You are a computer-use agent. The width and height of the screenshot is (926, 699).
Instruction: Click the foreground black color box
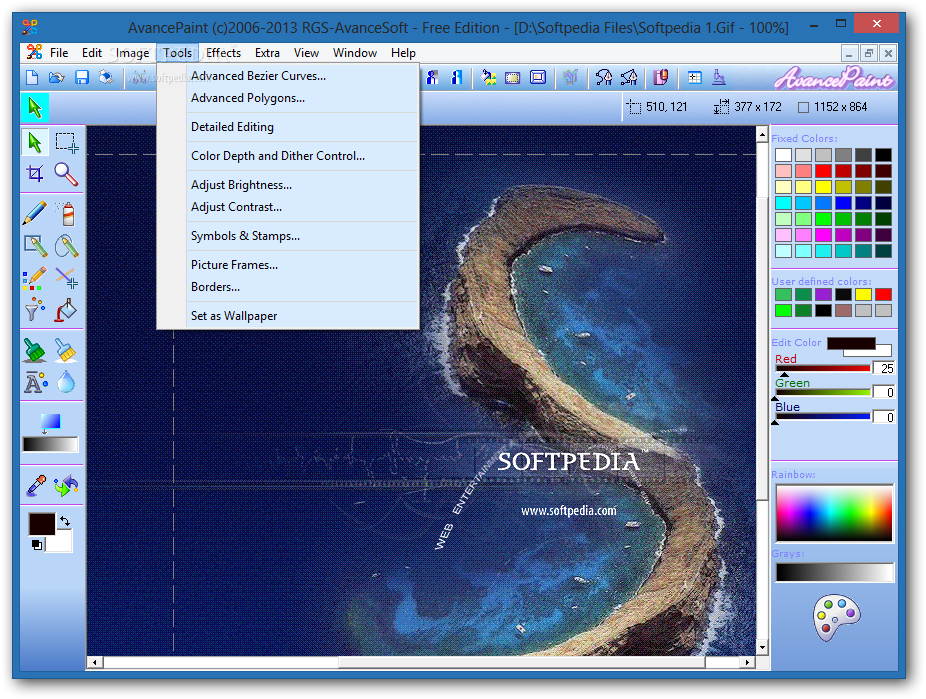tap(42, 524)
